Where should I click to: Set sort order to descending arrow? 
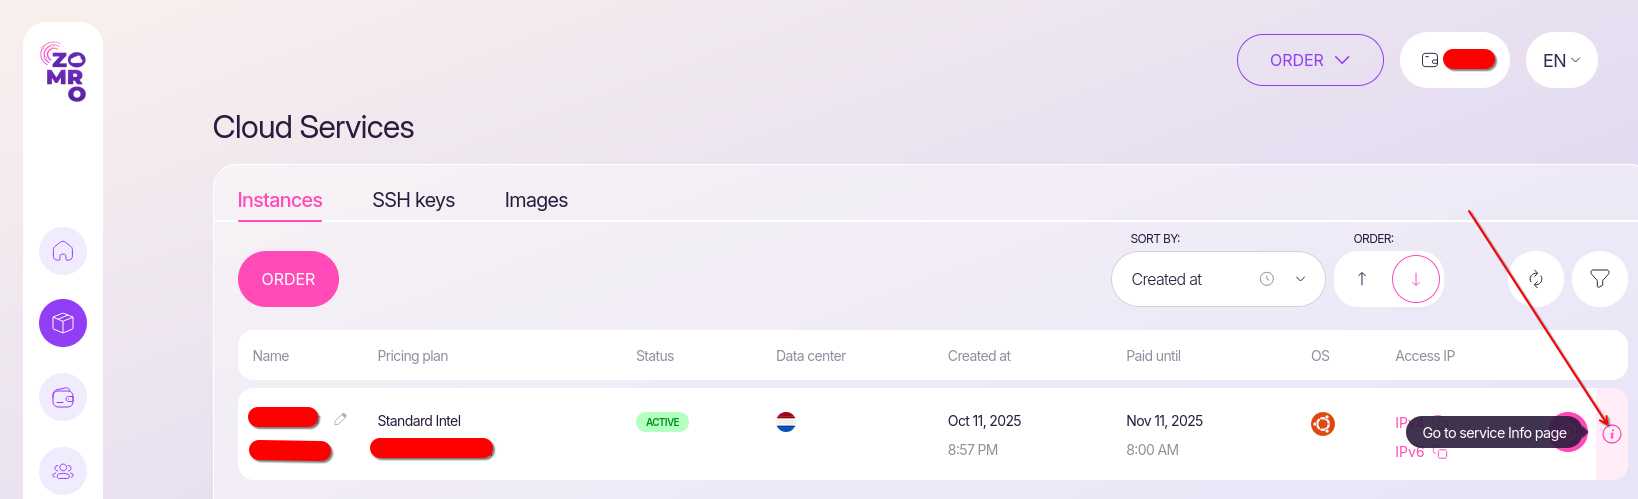pyautogui.click(x=1415, y=279)
